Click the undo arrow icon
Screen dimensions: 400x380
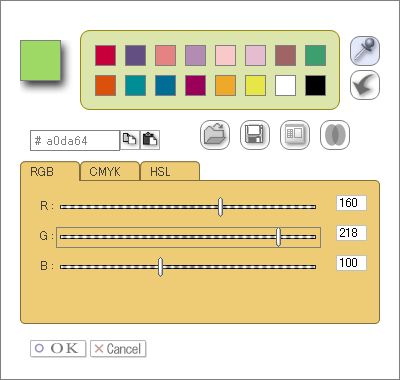pyautogui.click(x=365, y=85)
